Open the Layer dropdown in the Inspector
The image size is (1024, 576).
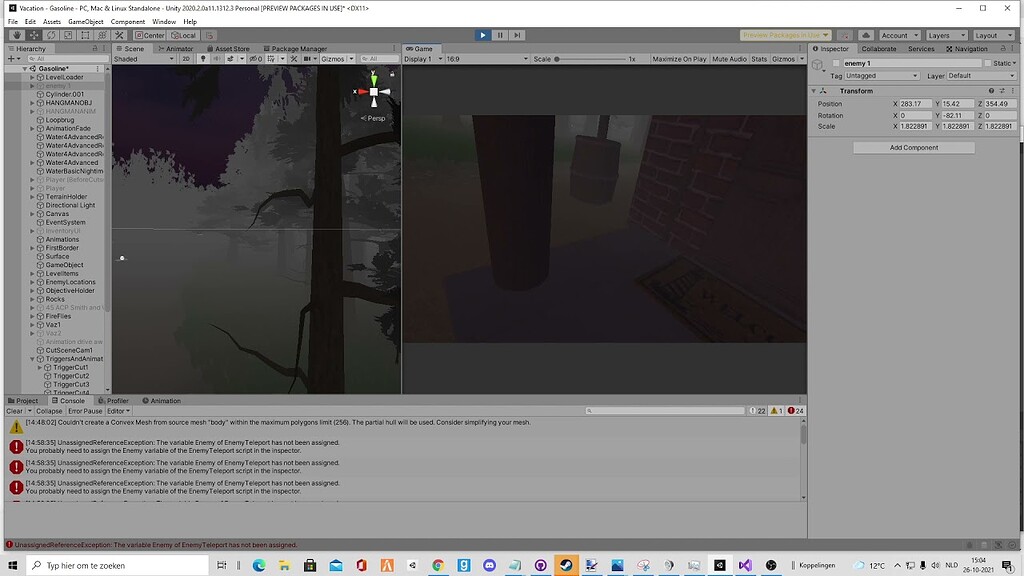pos(980,75)
